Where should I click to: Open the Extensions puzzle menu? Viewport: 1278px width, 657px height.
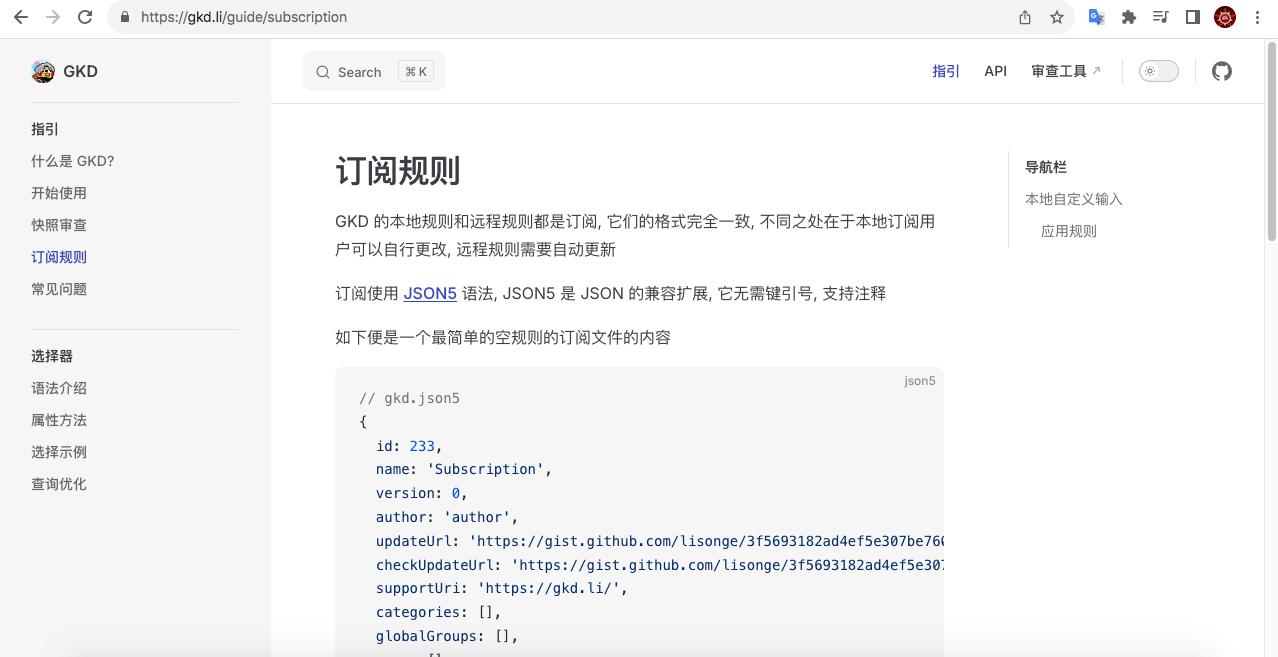1129,17
